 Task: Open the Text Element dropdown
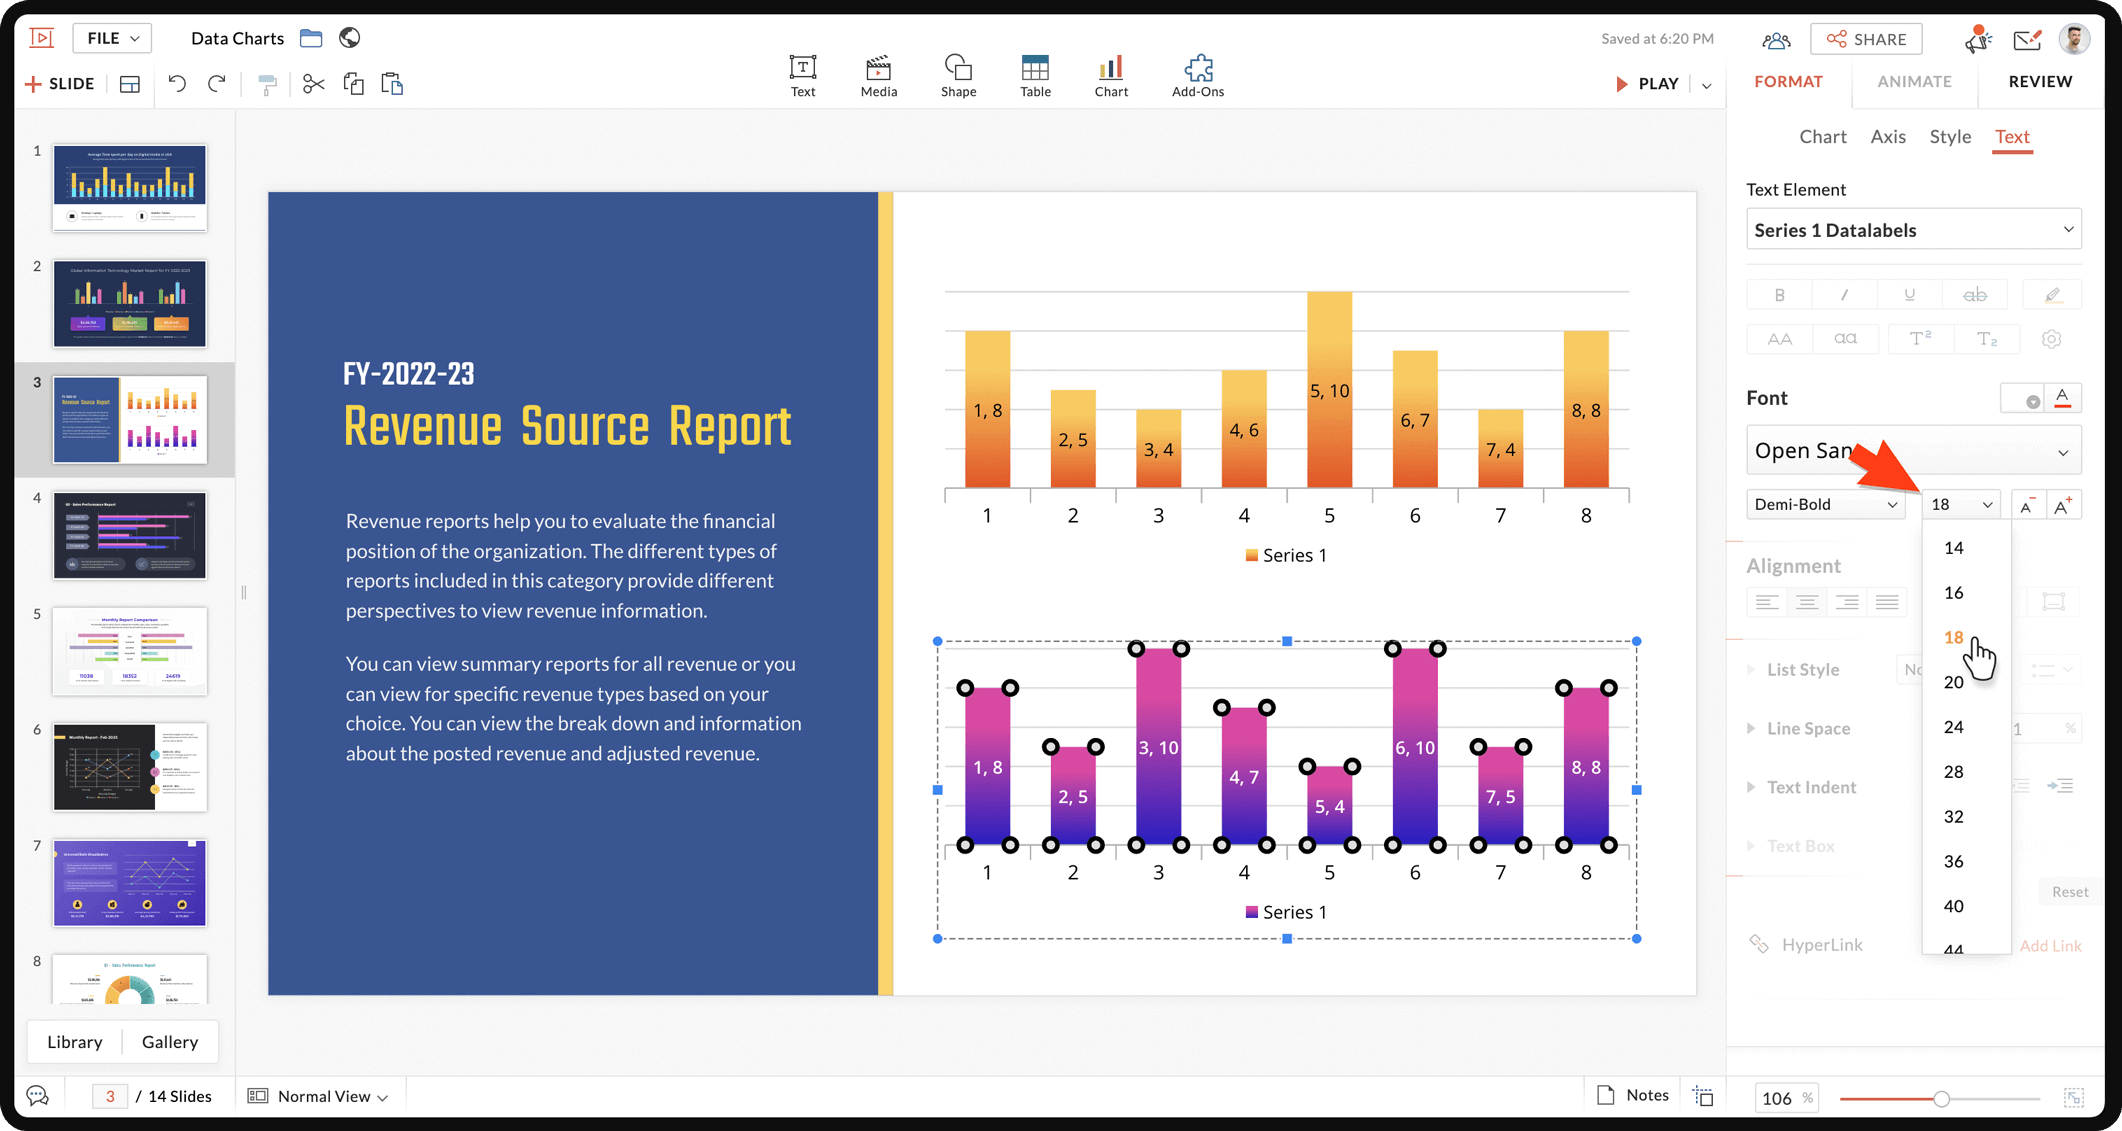point(1913,230)
